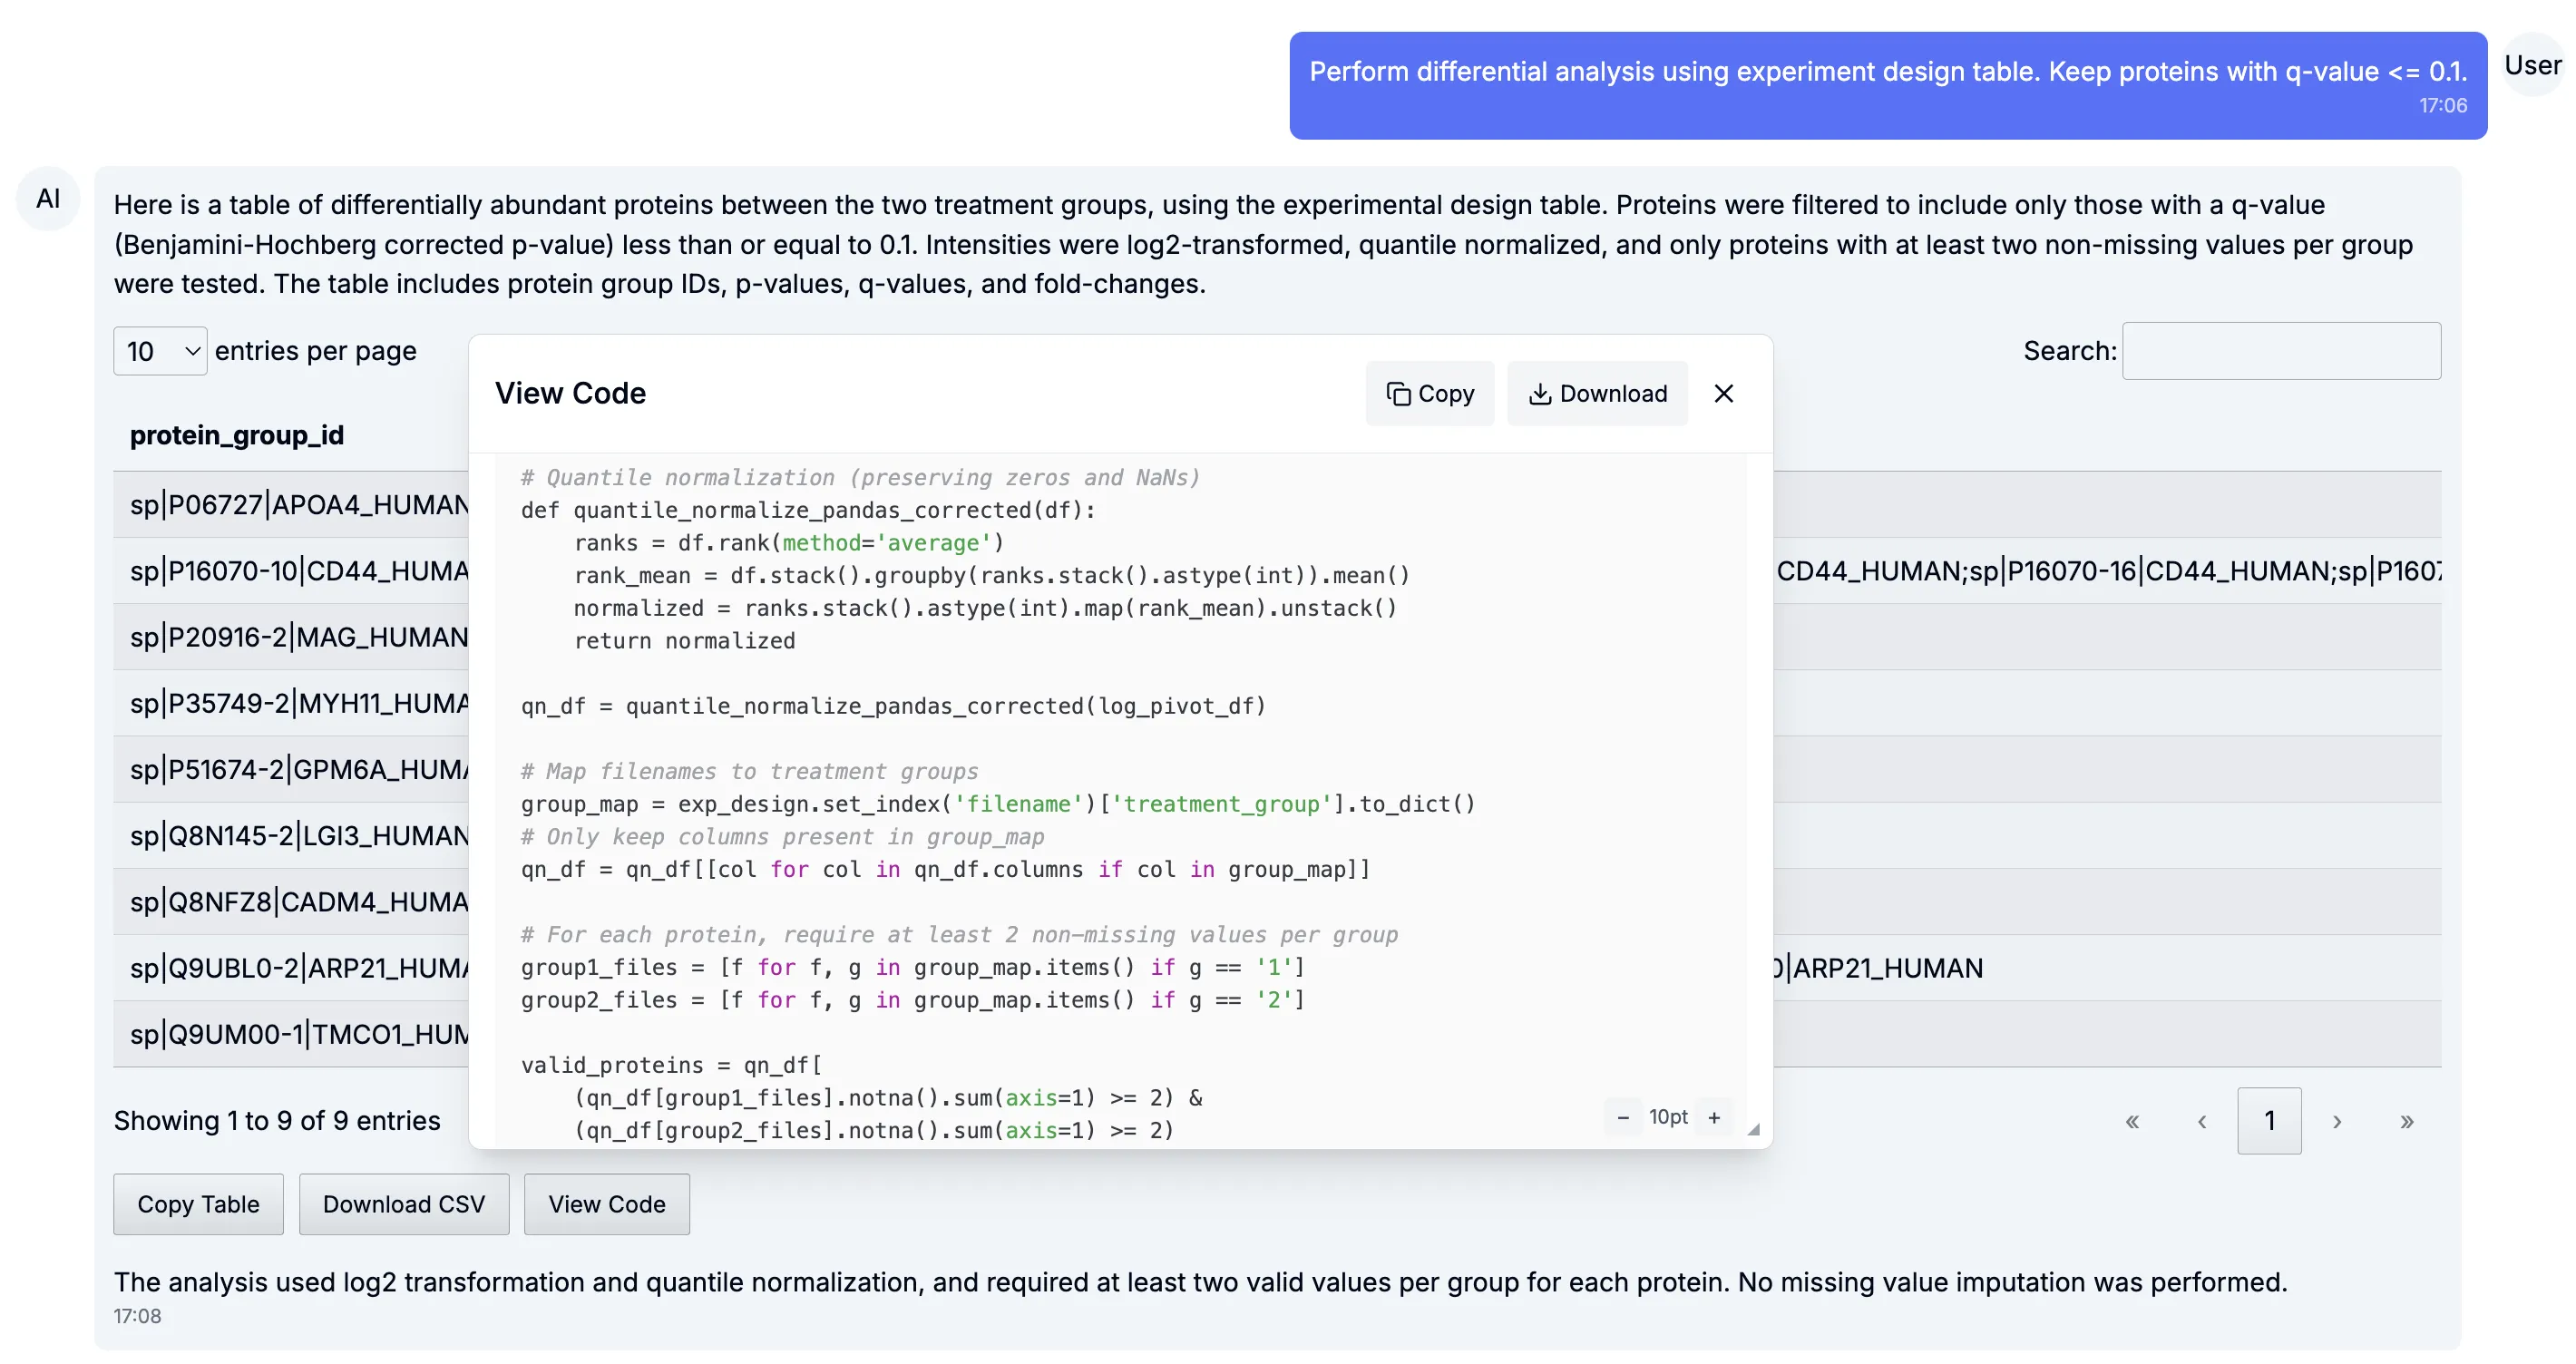2576x1364 pixels.
Task: Go to next table page
Action: pyautogui.click(x=2337, y=1121)
